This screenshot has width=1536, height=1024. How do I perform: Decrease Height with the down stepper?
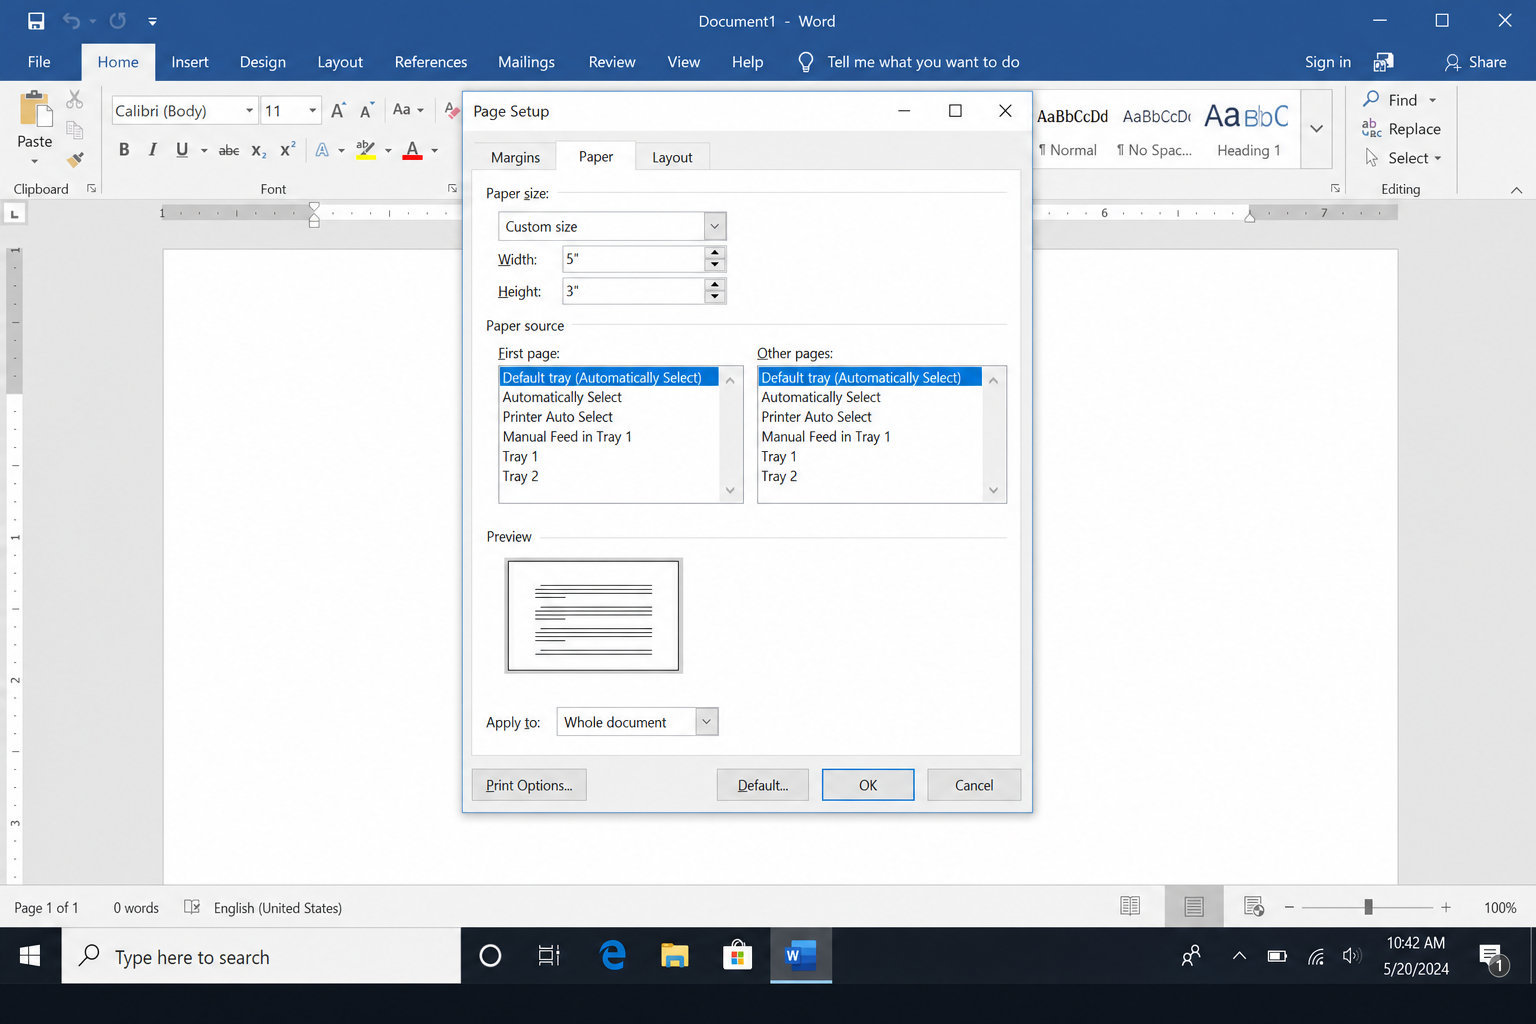(714, 297)
